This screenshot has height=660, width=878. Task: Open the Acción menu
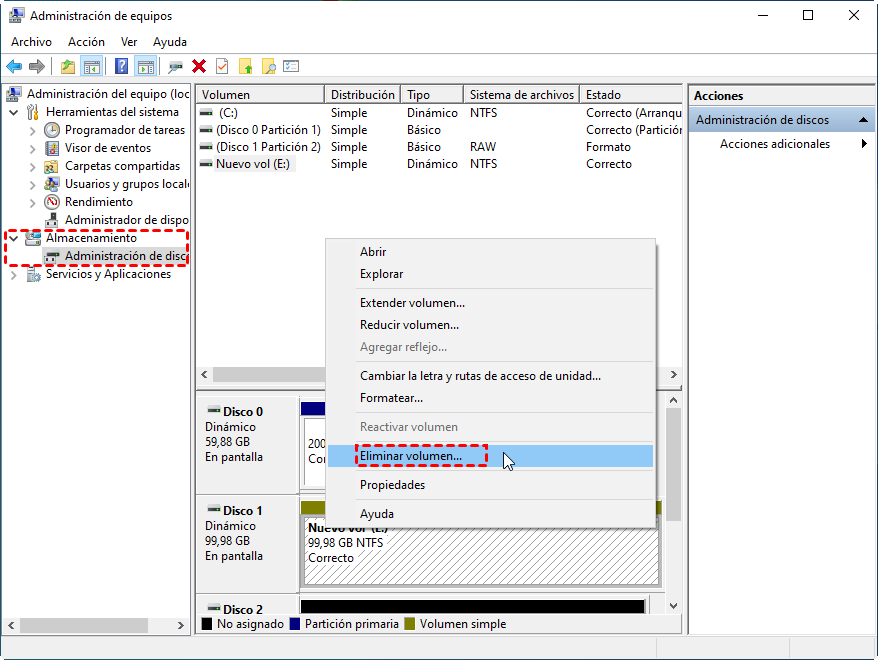[x=86, y=42]
